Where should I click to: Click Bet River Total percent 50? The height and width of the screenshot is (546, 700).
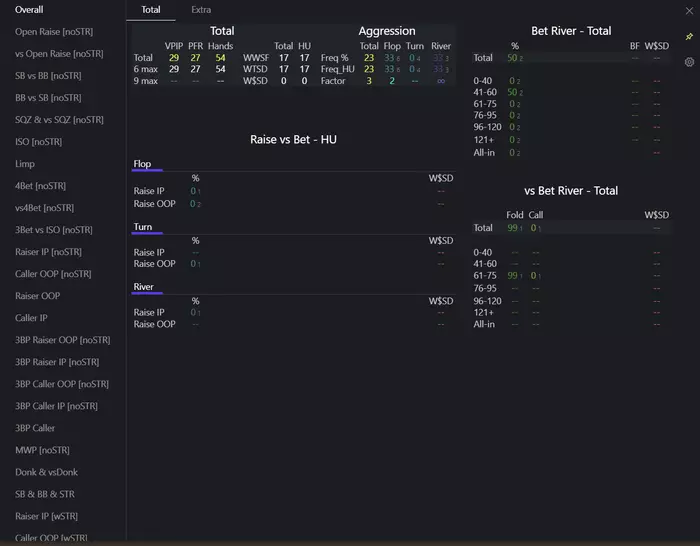pos(512,58)
